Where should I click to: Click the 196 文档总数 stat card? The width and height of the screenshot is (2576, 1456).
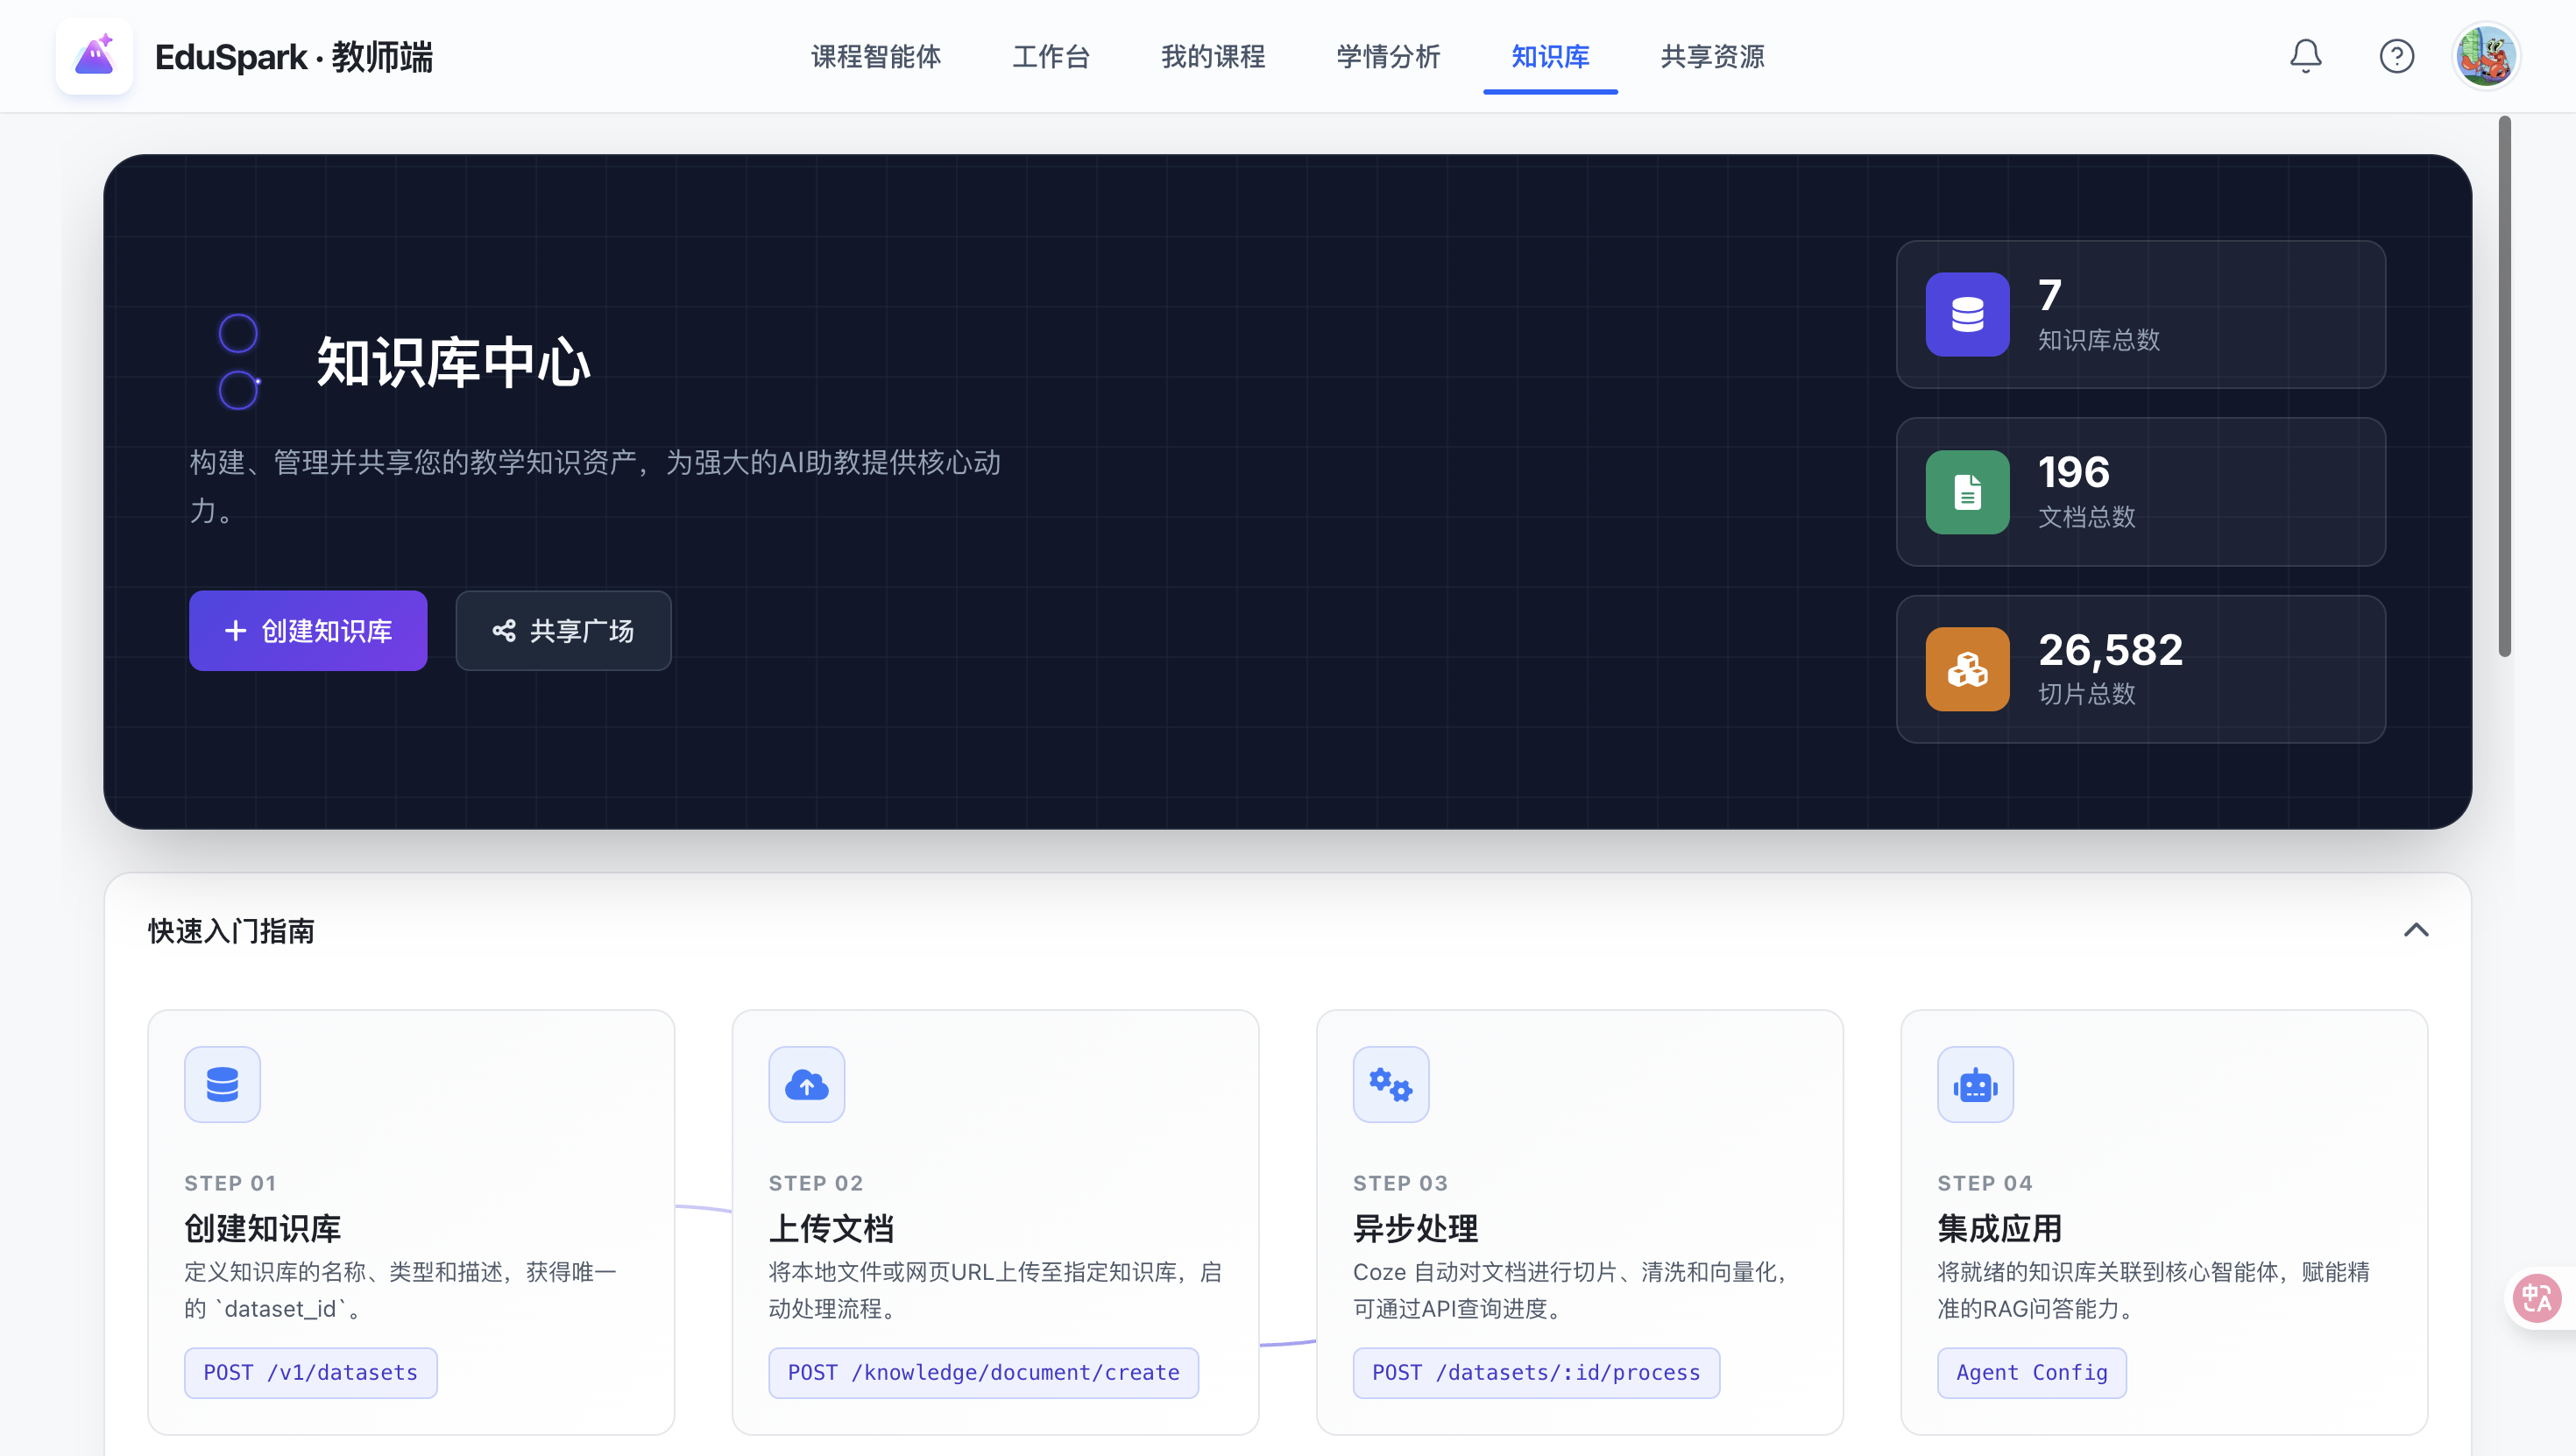tap(2140, 492)
